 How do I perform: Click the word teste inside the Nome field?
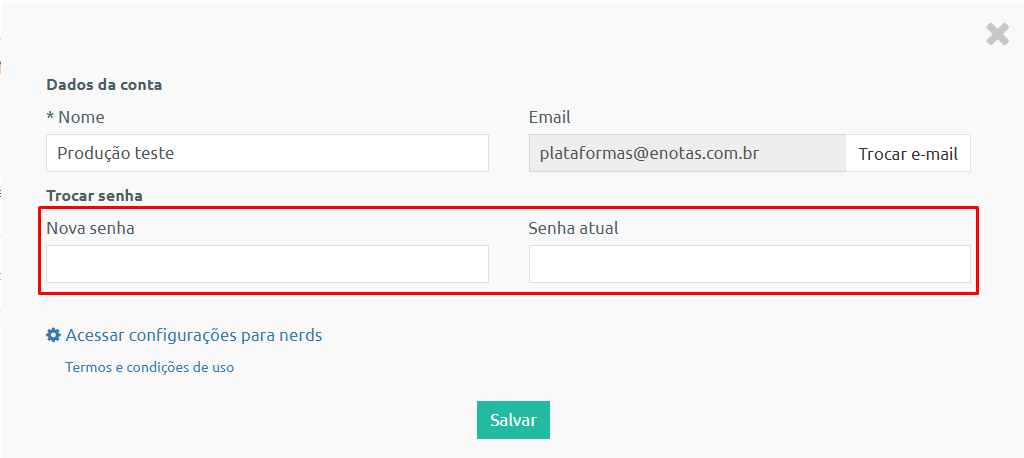coord(154,154)
